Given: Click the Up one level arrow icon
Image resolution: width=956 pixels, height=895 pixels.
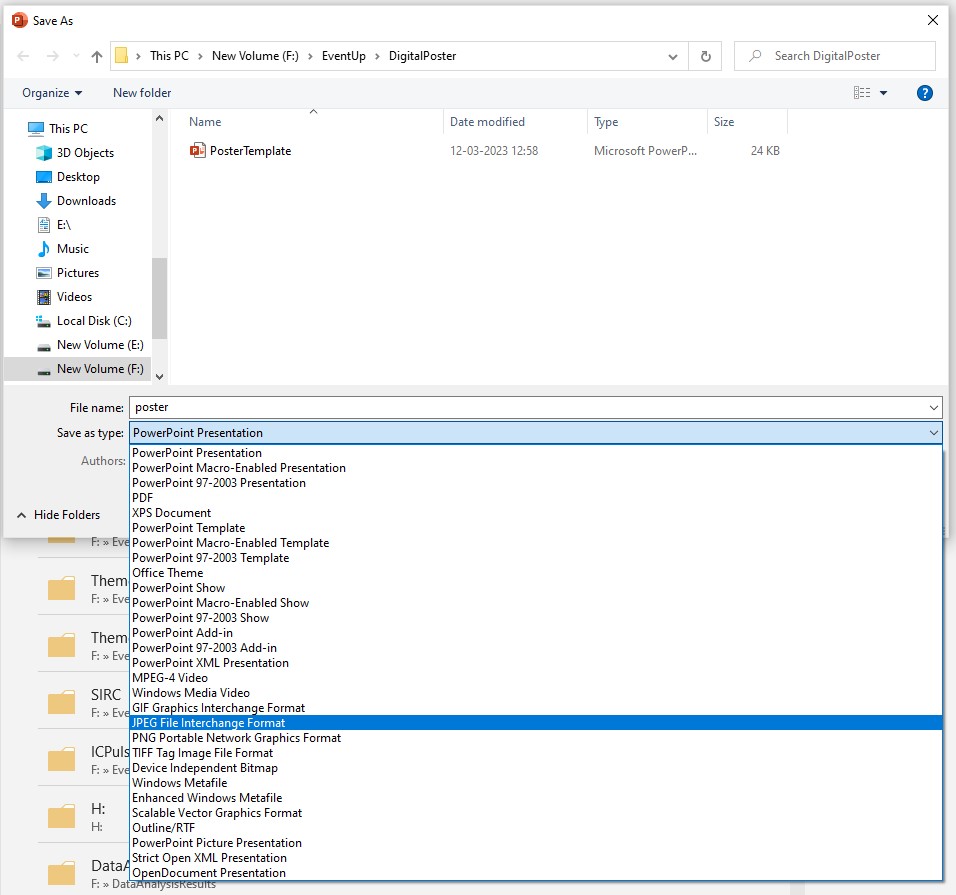Looking at the screenshot, I should click(97, 57).
